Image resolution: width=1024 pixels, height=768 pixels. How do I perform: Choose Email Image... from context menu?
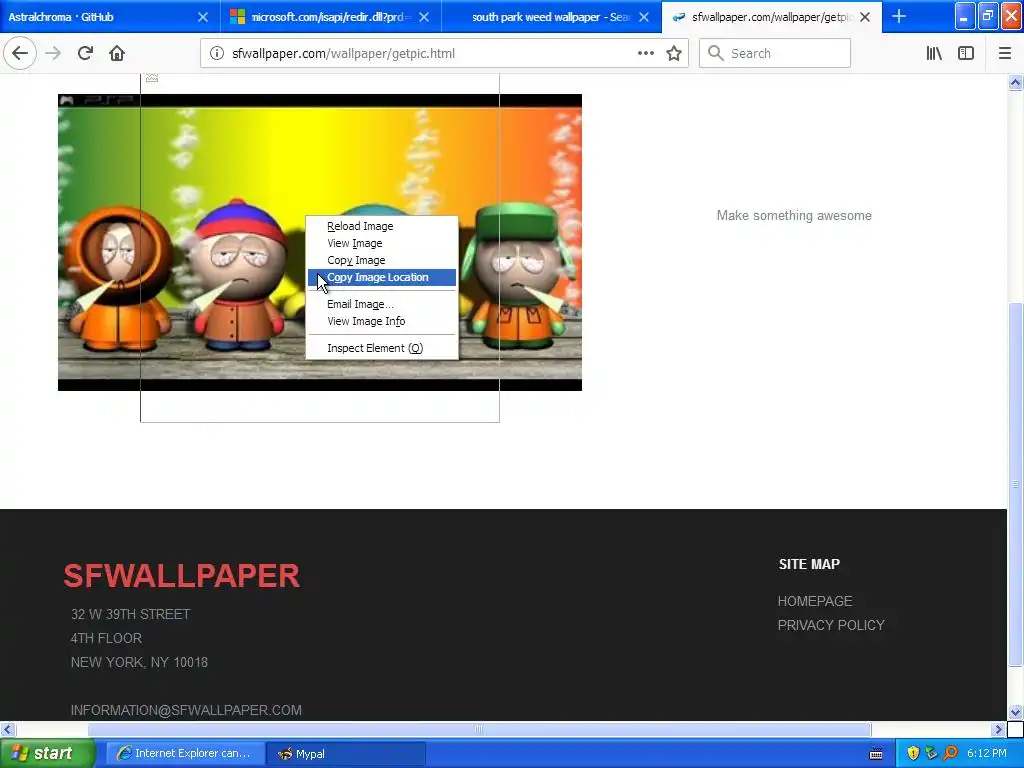[x=381, y=304]
